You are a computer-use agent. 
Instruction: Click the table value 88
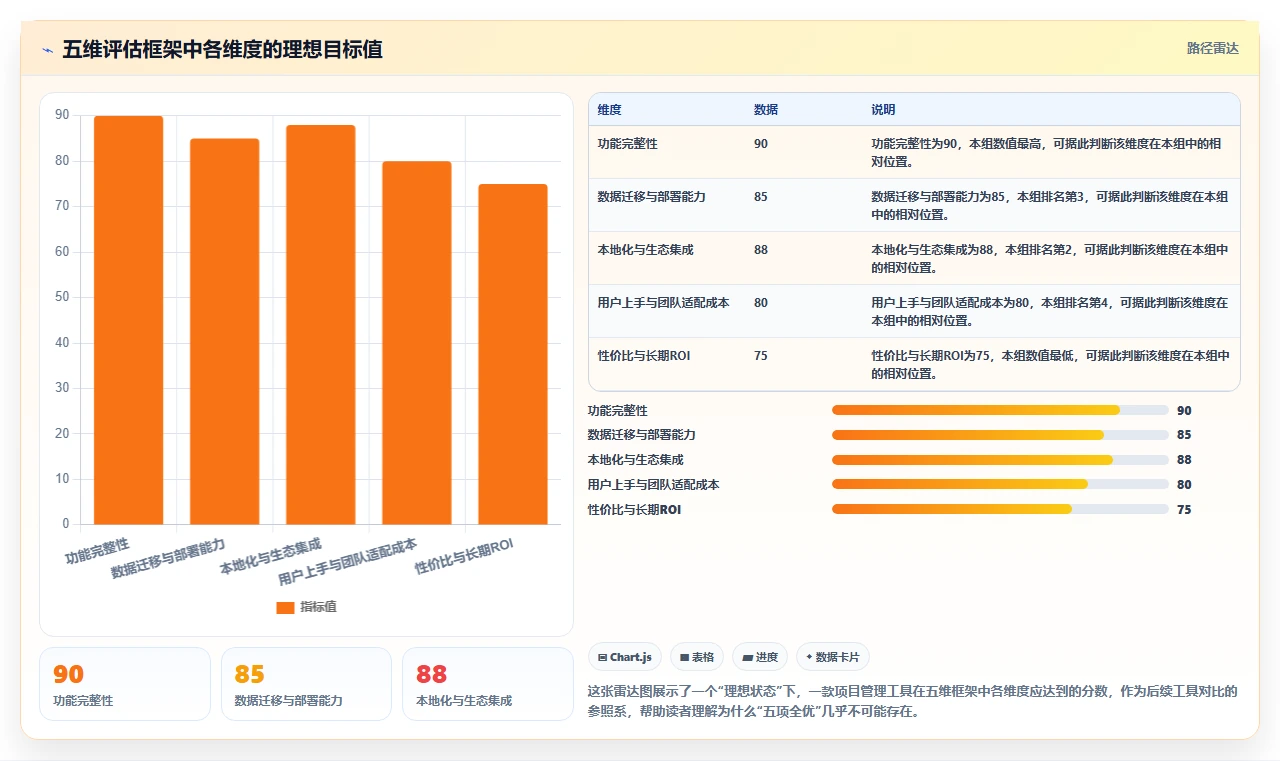[761, 250]
